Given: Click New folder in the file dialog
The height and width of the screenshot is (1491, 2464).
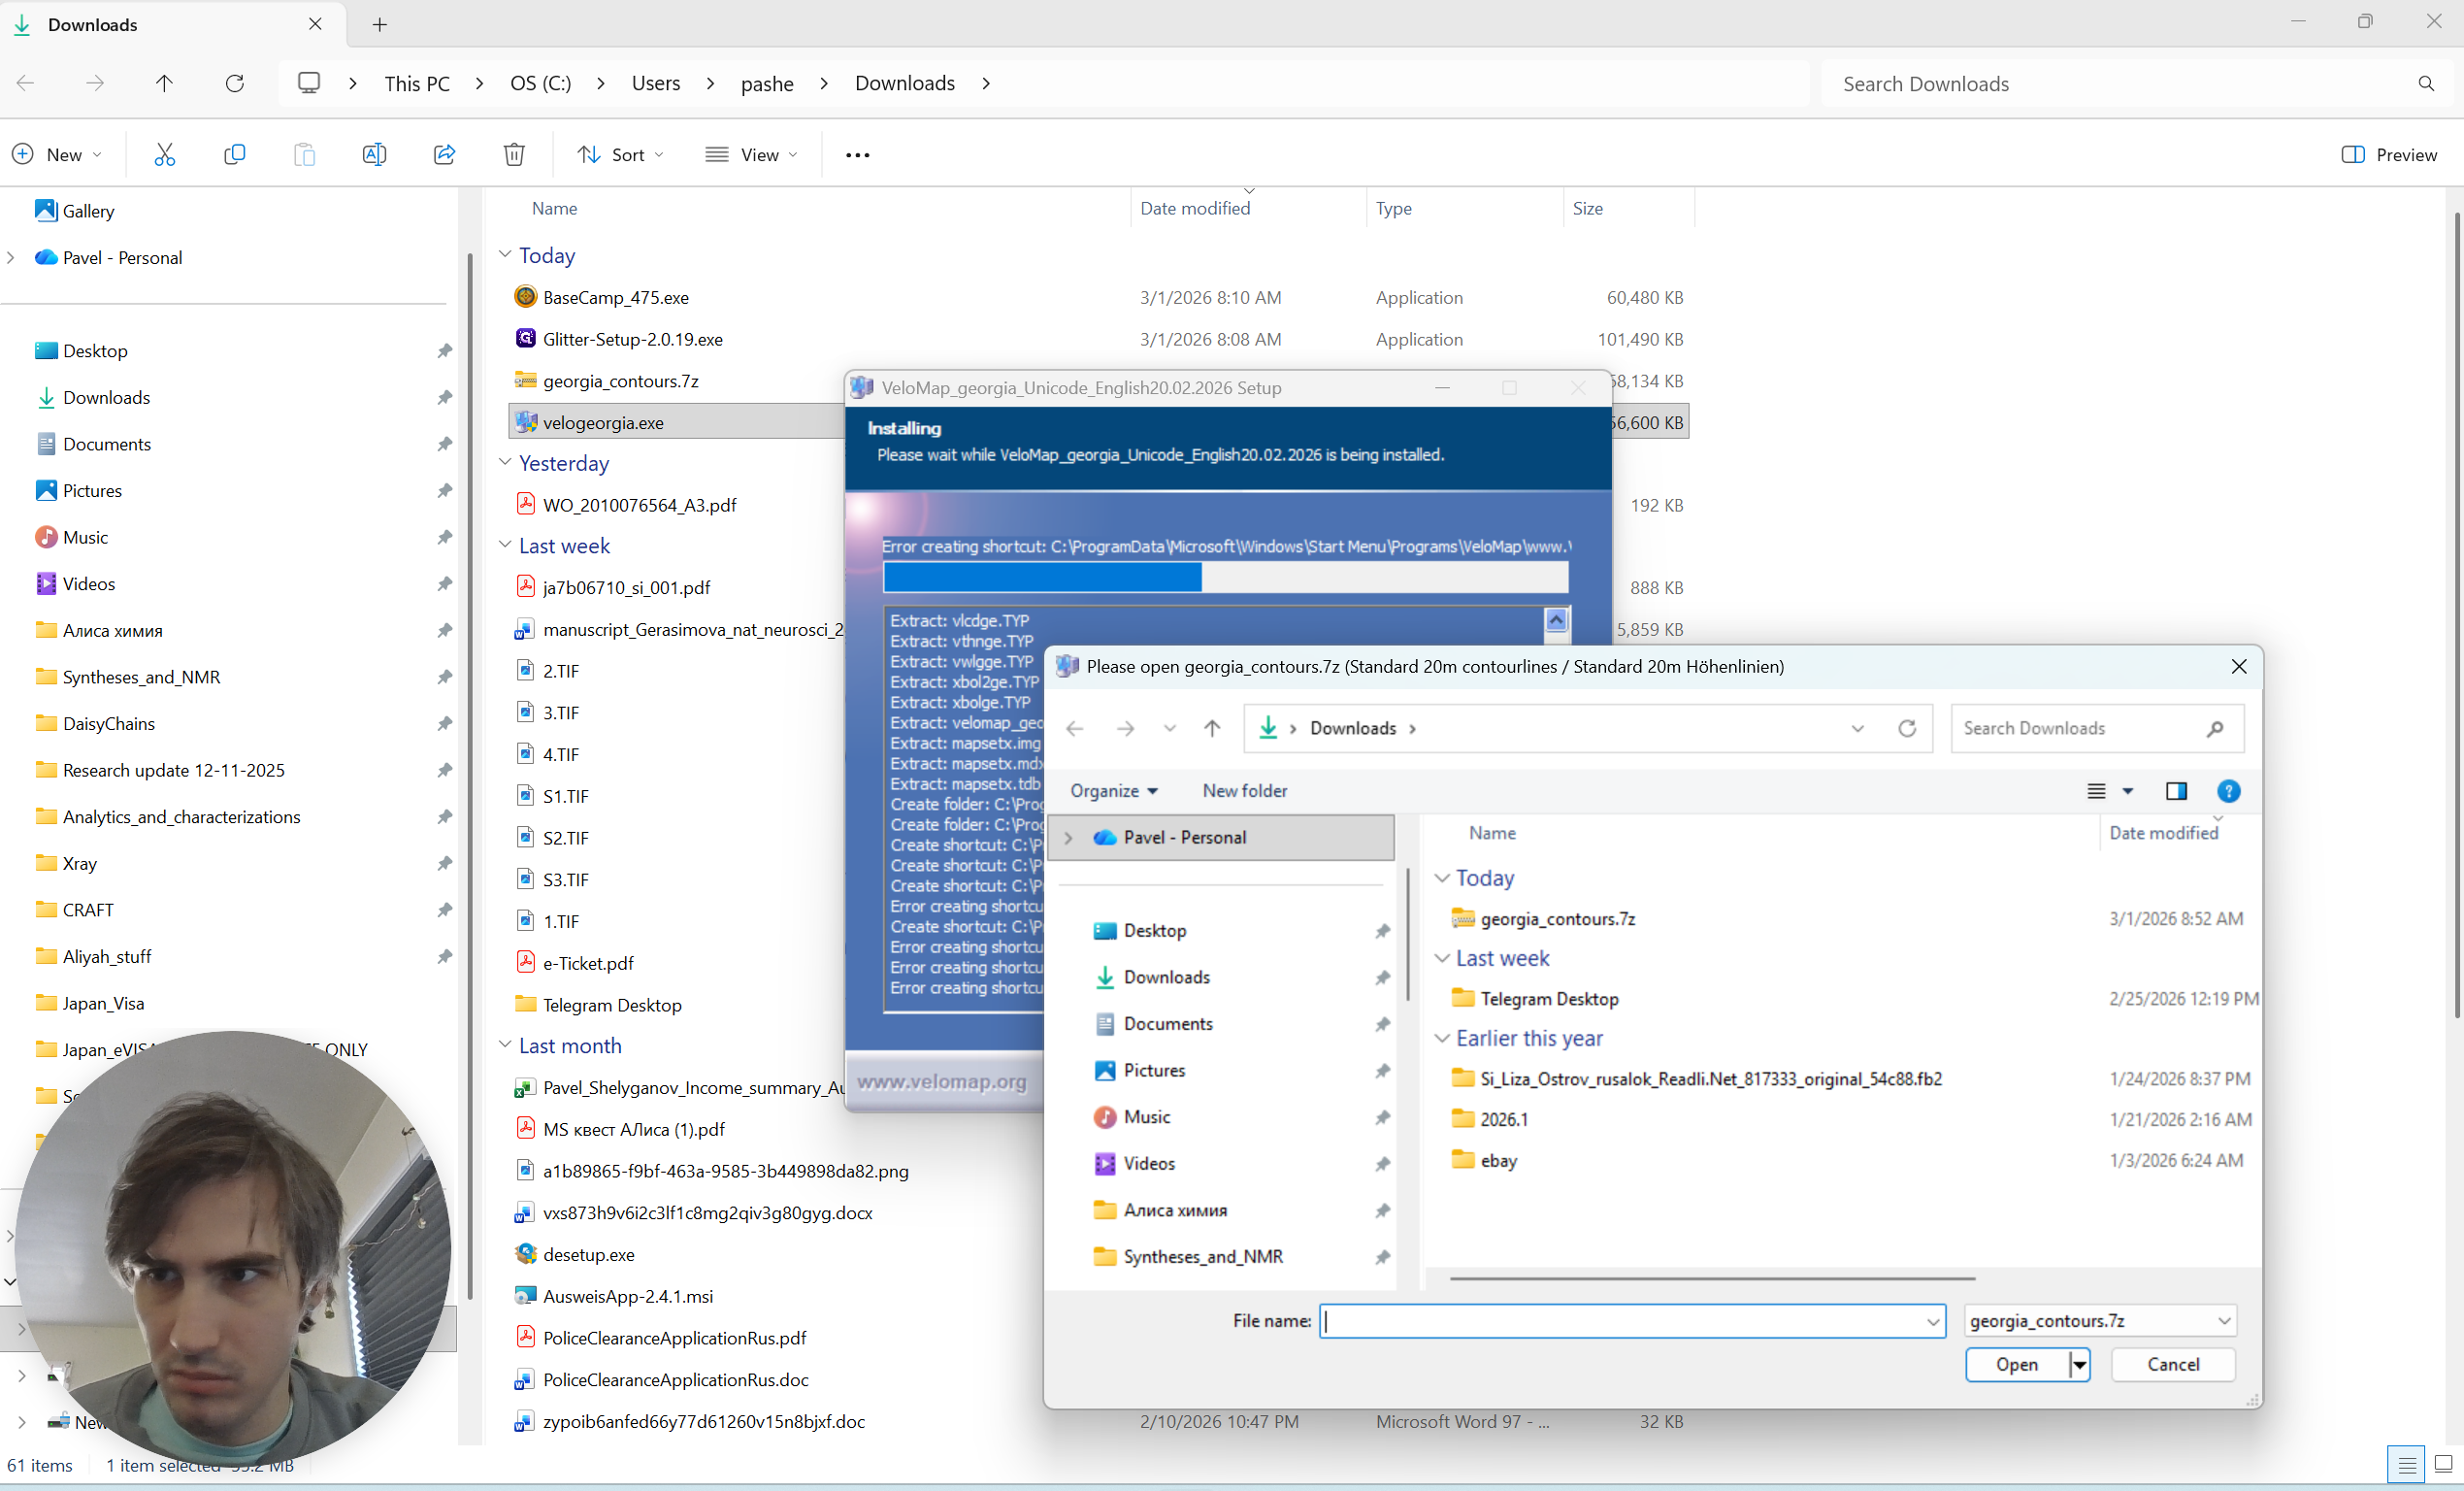Looking at the screenshot, I should 1244,790.
